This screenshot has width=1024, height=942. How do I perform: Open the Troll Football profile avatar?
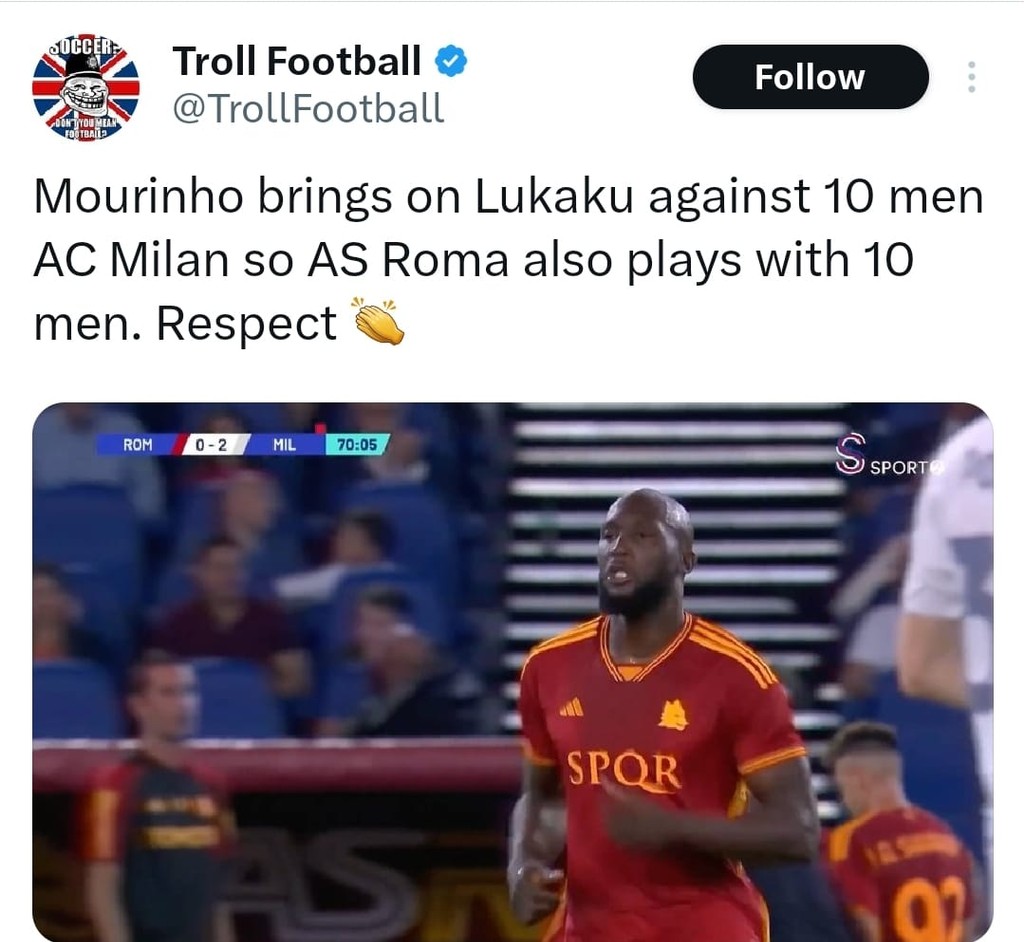click(x=86, y=88)
